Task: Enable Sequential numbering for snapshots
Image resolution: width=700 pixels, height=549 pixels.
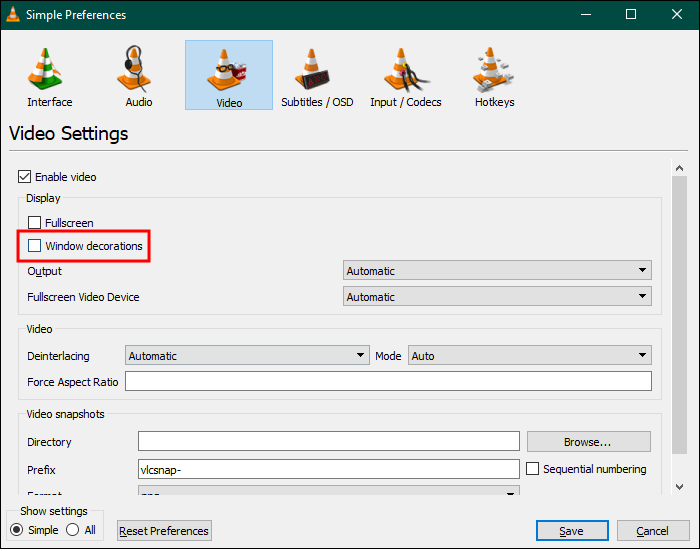Action: pos(533,469)
